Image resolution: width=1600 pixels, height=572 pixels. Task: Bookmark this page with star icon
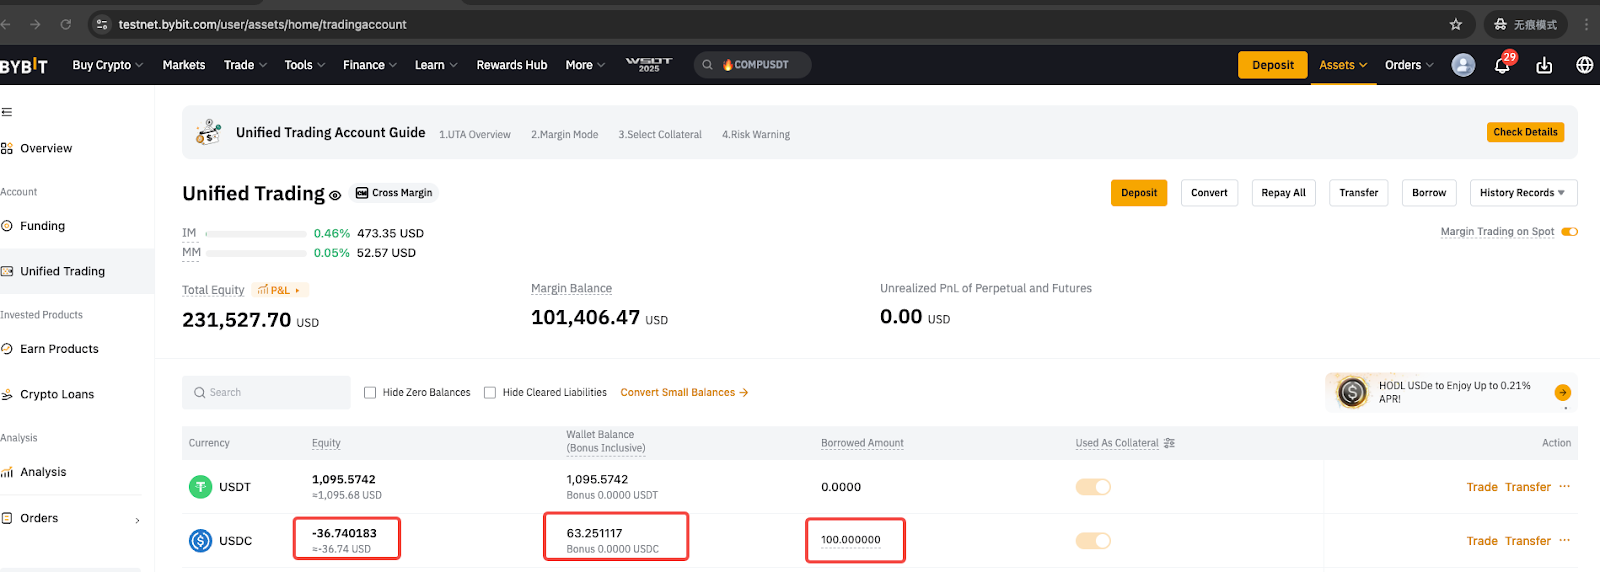coord(1455,24)
